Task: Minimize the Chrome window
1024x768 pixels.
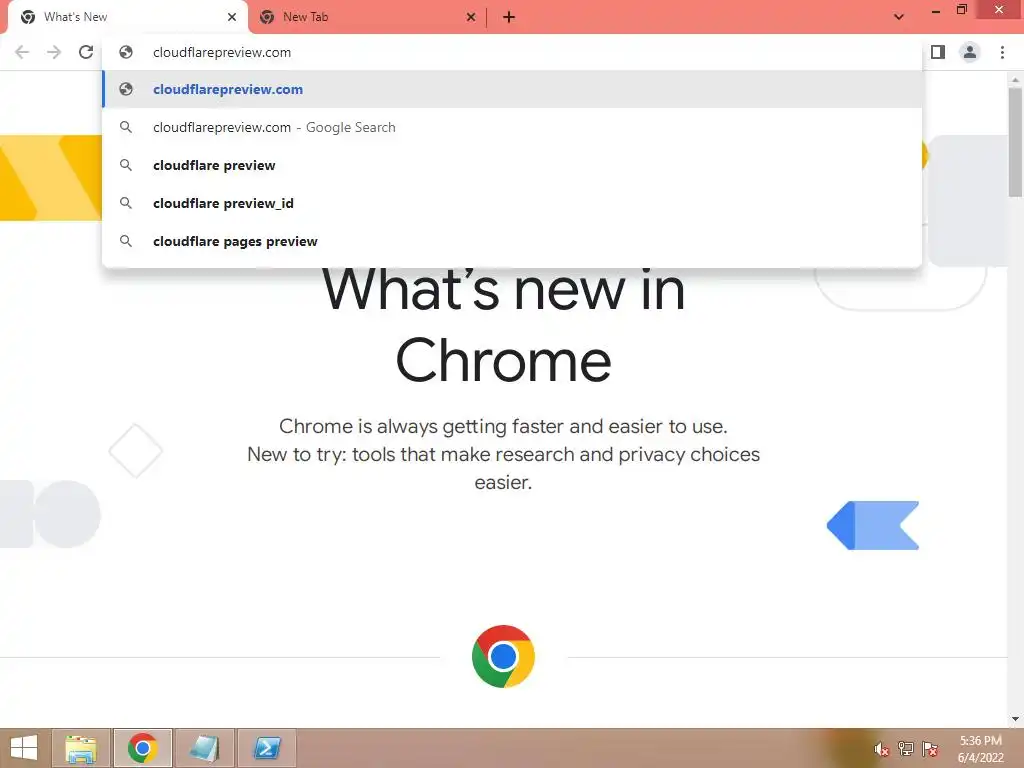Action: click(936, 11)
